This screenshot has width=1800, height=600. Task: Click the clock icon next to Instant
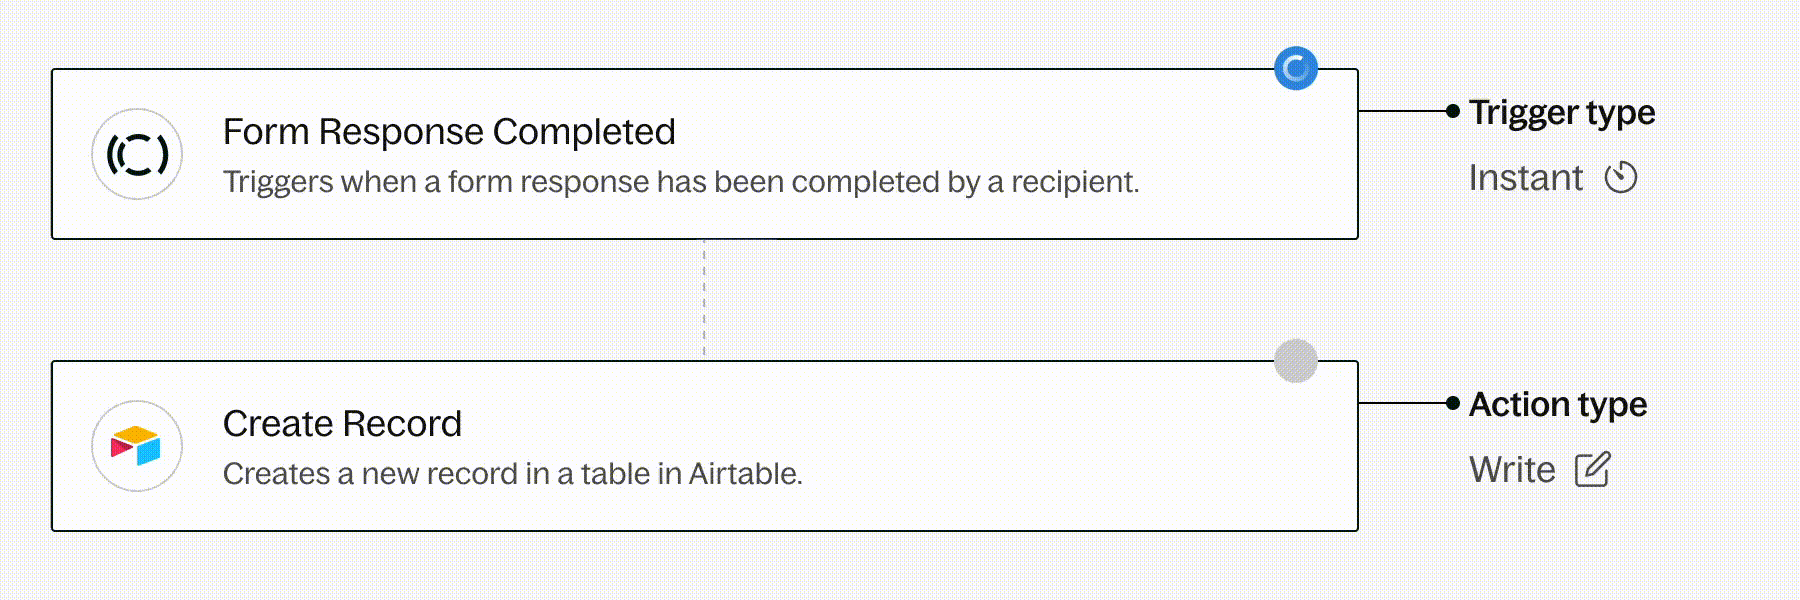point(1621,178)
